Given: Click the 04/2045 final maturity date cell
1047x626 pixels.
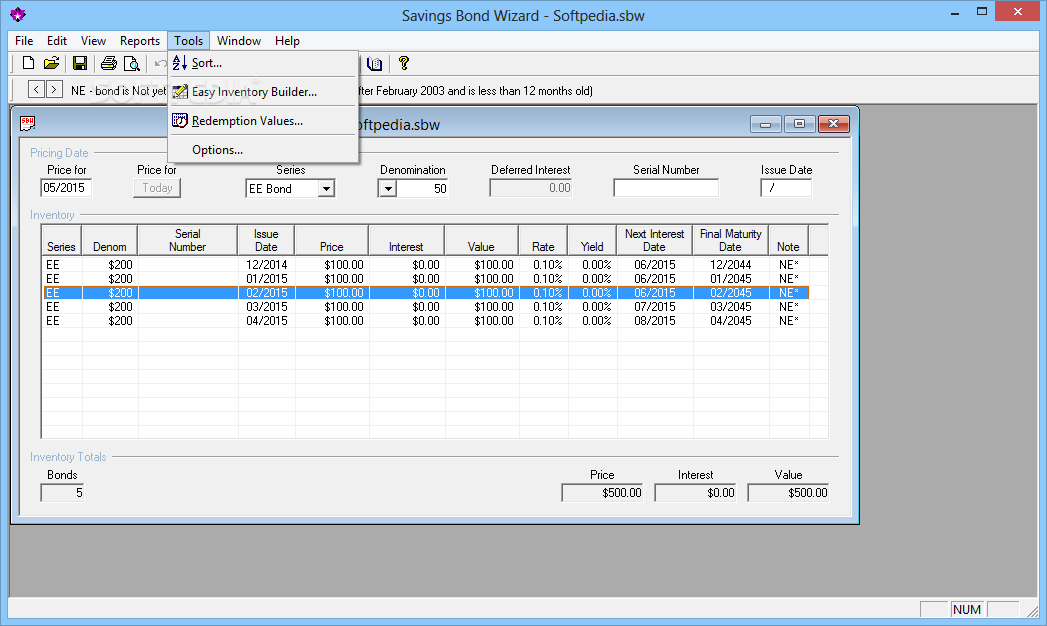Looking at the screenshot, I should click(x=730, y=321).
